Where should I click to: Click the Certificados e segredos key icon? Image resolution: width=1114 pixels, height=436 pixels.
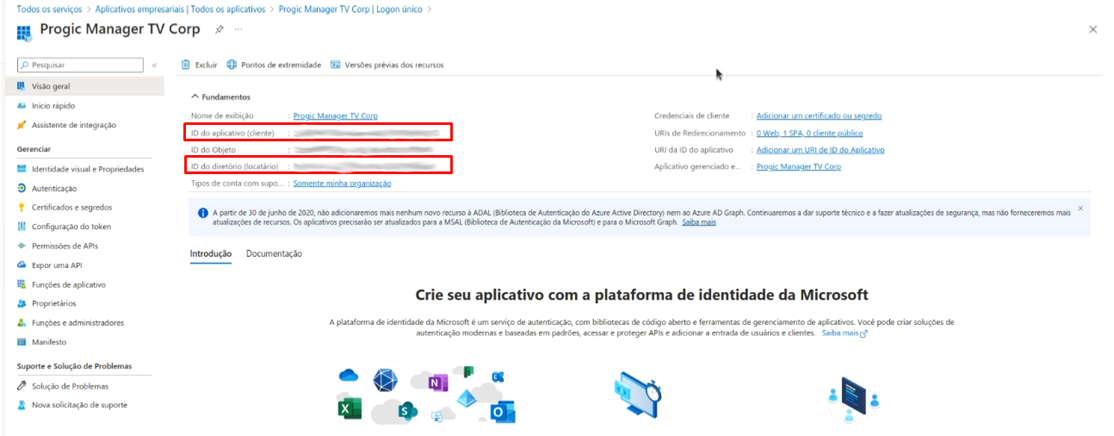pyautogui.click(x=21, y=207)
